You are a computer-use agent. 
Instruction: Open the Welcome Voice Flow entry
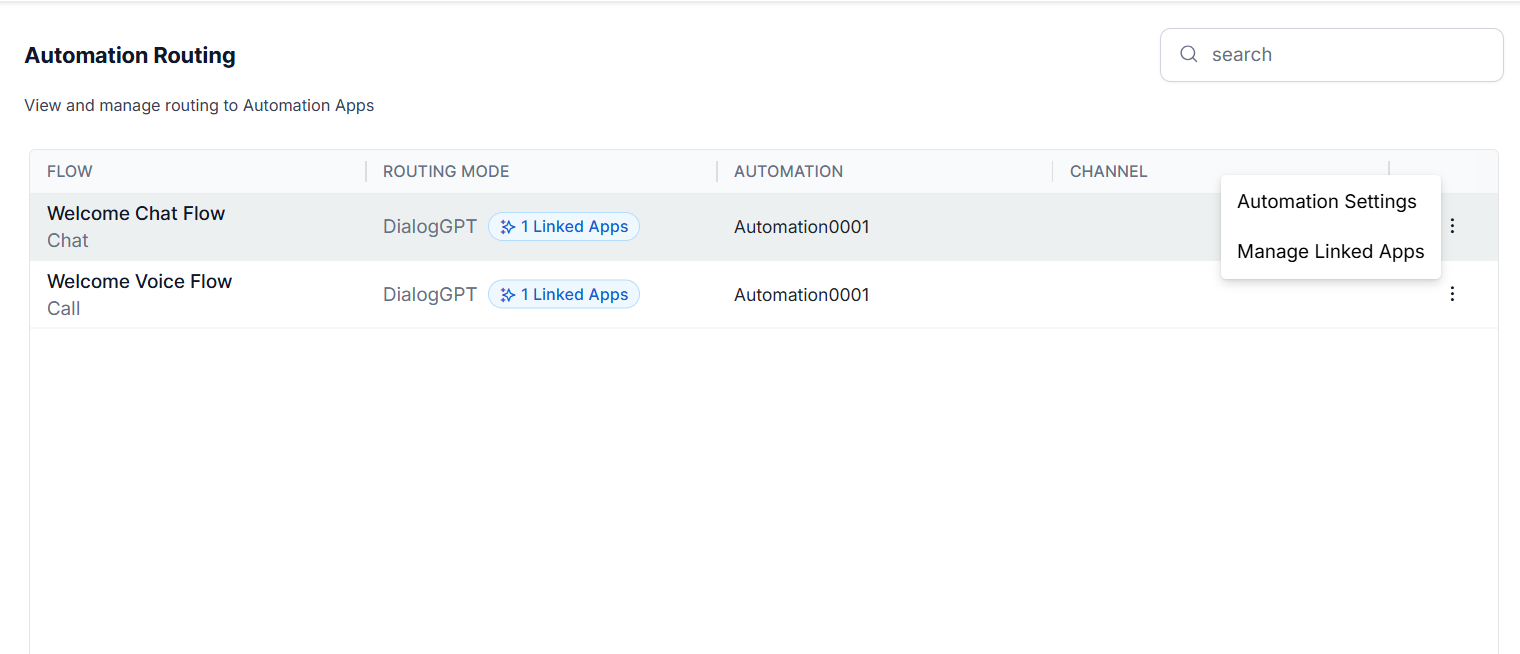[139, 282]
